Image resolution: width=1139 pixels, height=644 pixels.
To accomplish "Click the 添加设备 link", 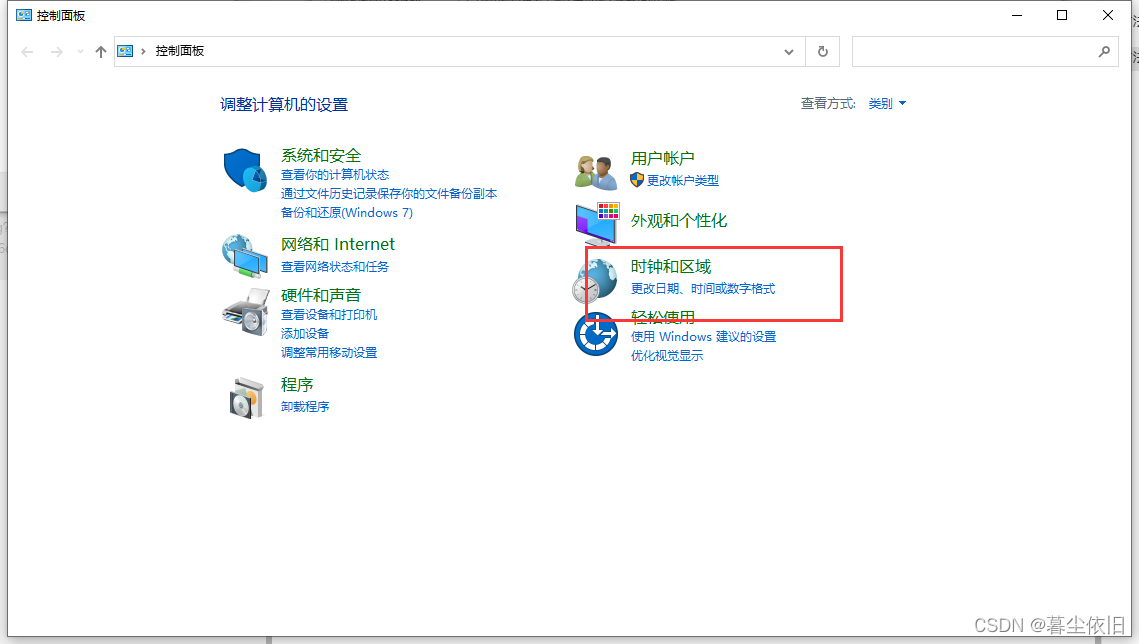I will [305, 333].
